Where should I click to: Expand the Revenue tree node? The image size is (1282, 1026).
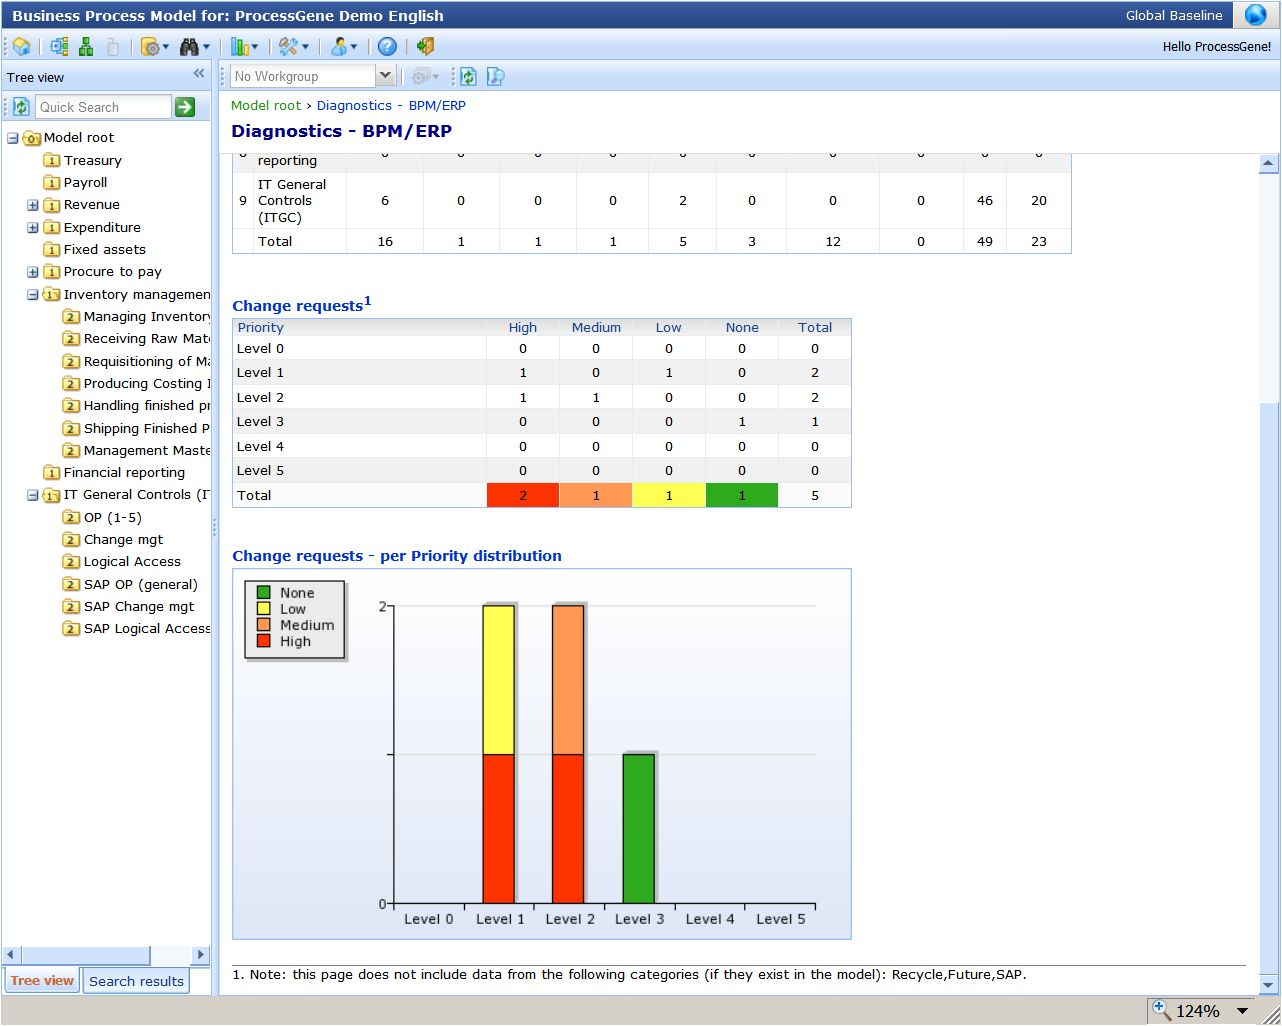point(33,205)
